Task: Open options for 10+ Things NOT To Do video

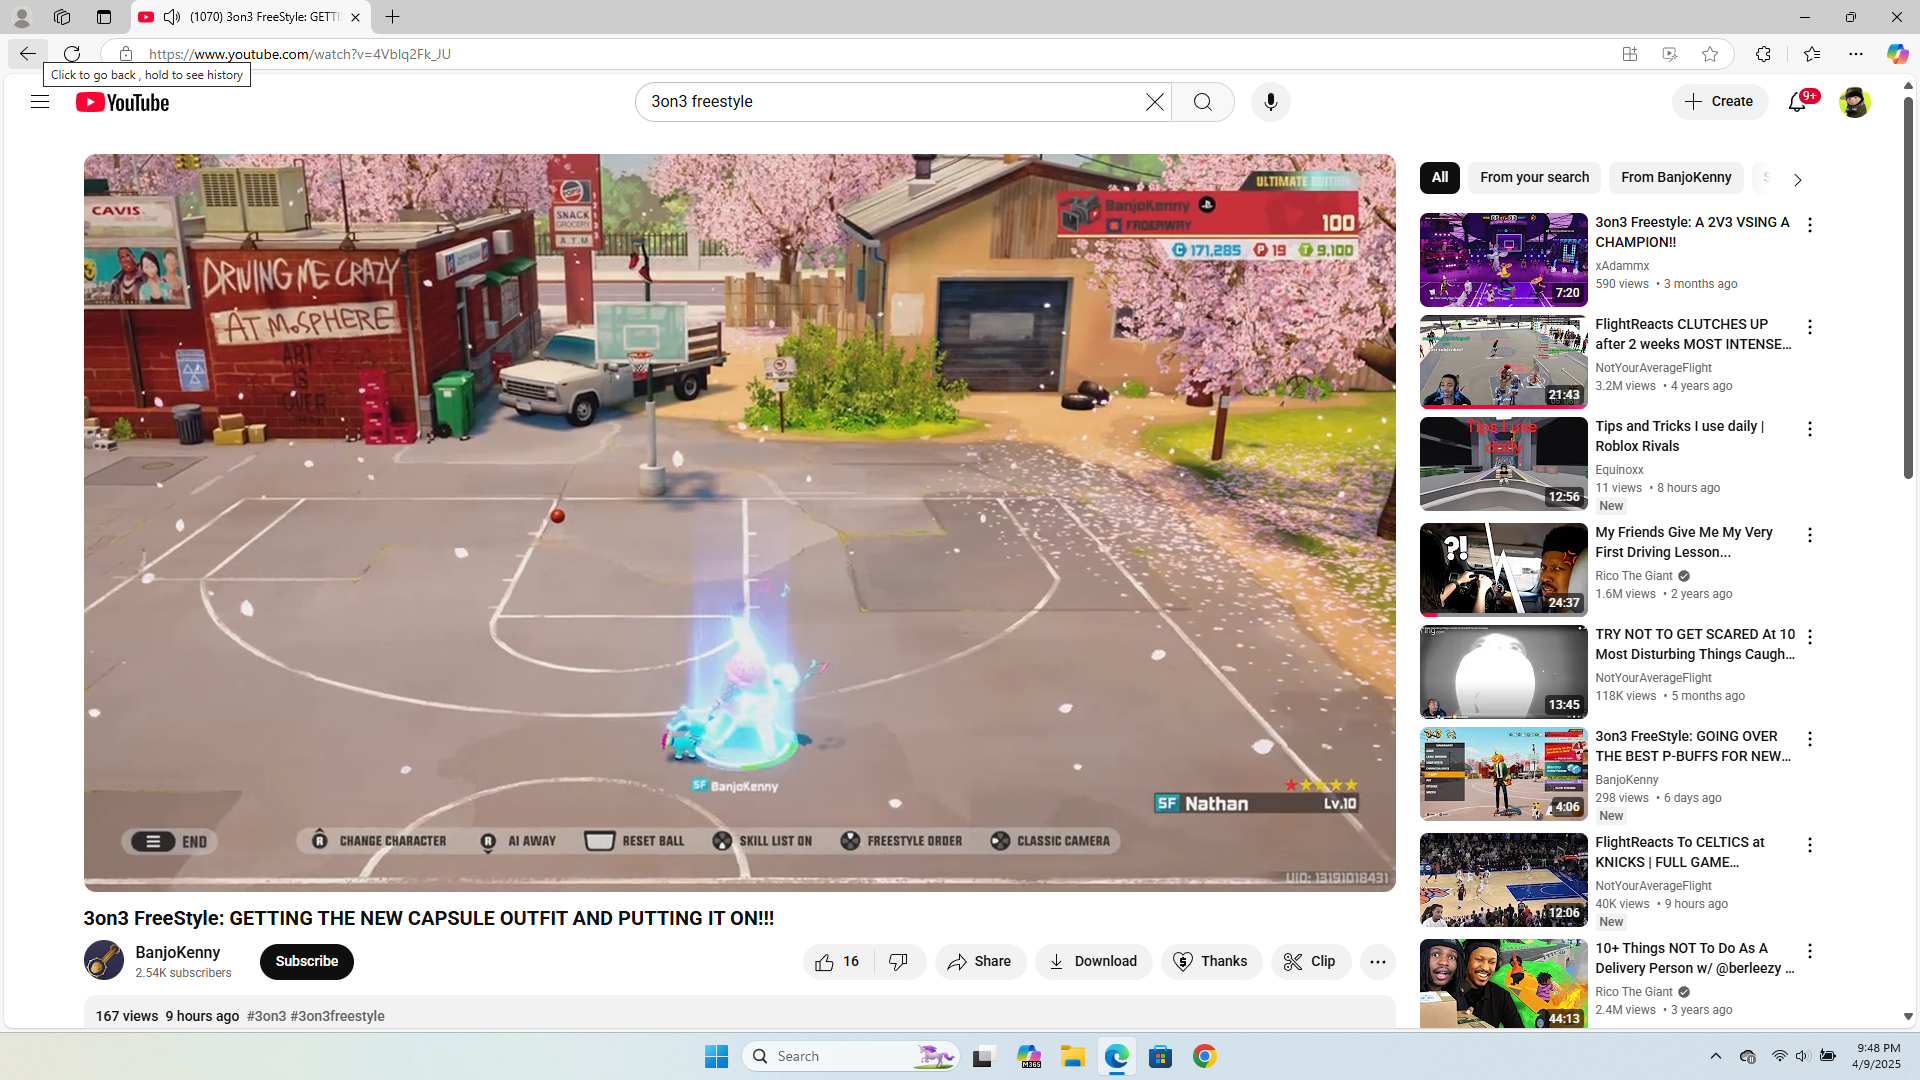Action: (x=1810, y=951)
